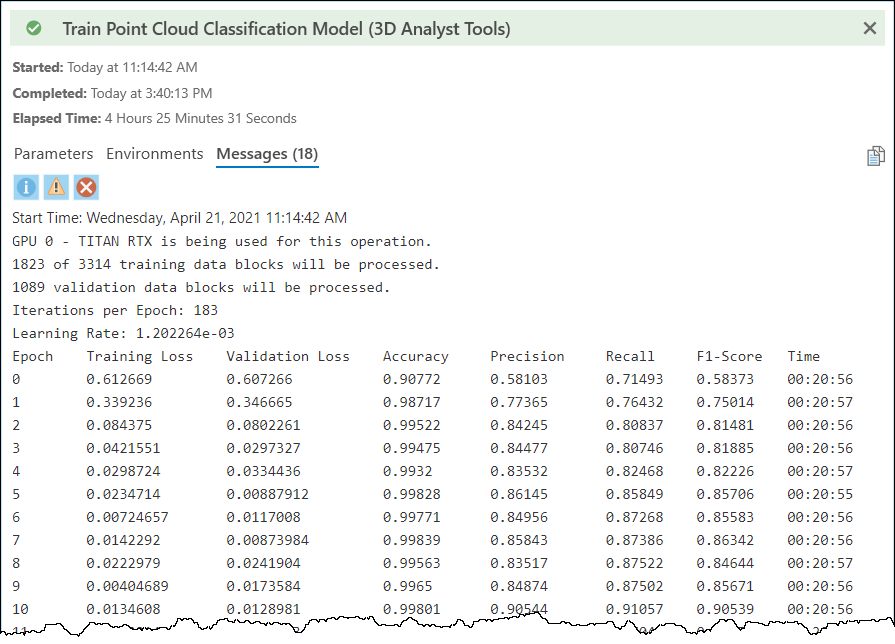Select the Messages (18) tab
895x644 pixels.
point(265,154)
